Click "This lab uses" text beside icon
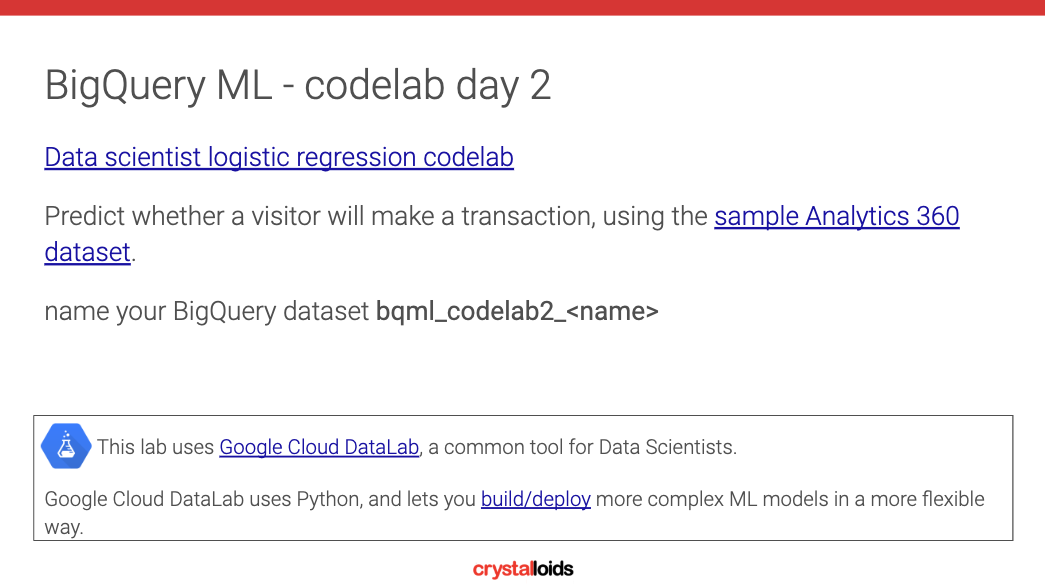Image resolution: width=1045 pixels, height=584 pixels. 155,447
